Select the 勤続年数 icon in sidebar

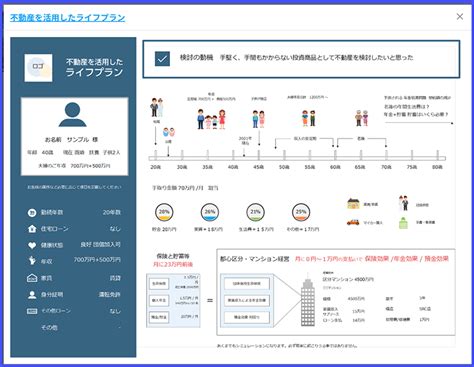tap(32, 212)
